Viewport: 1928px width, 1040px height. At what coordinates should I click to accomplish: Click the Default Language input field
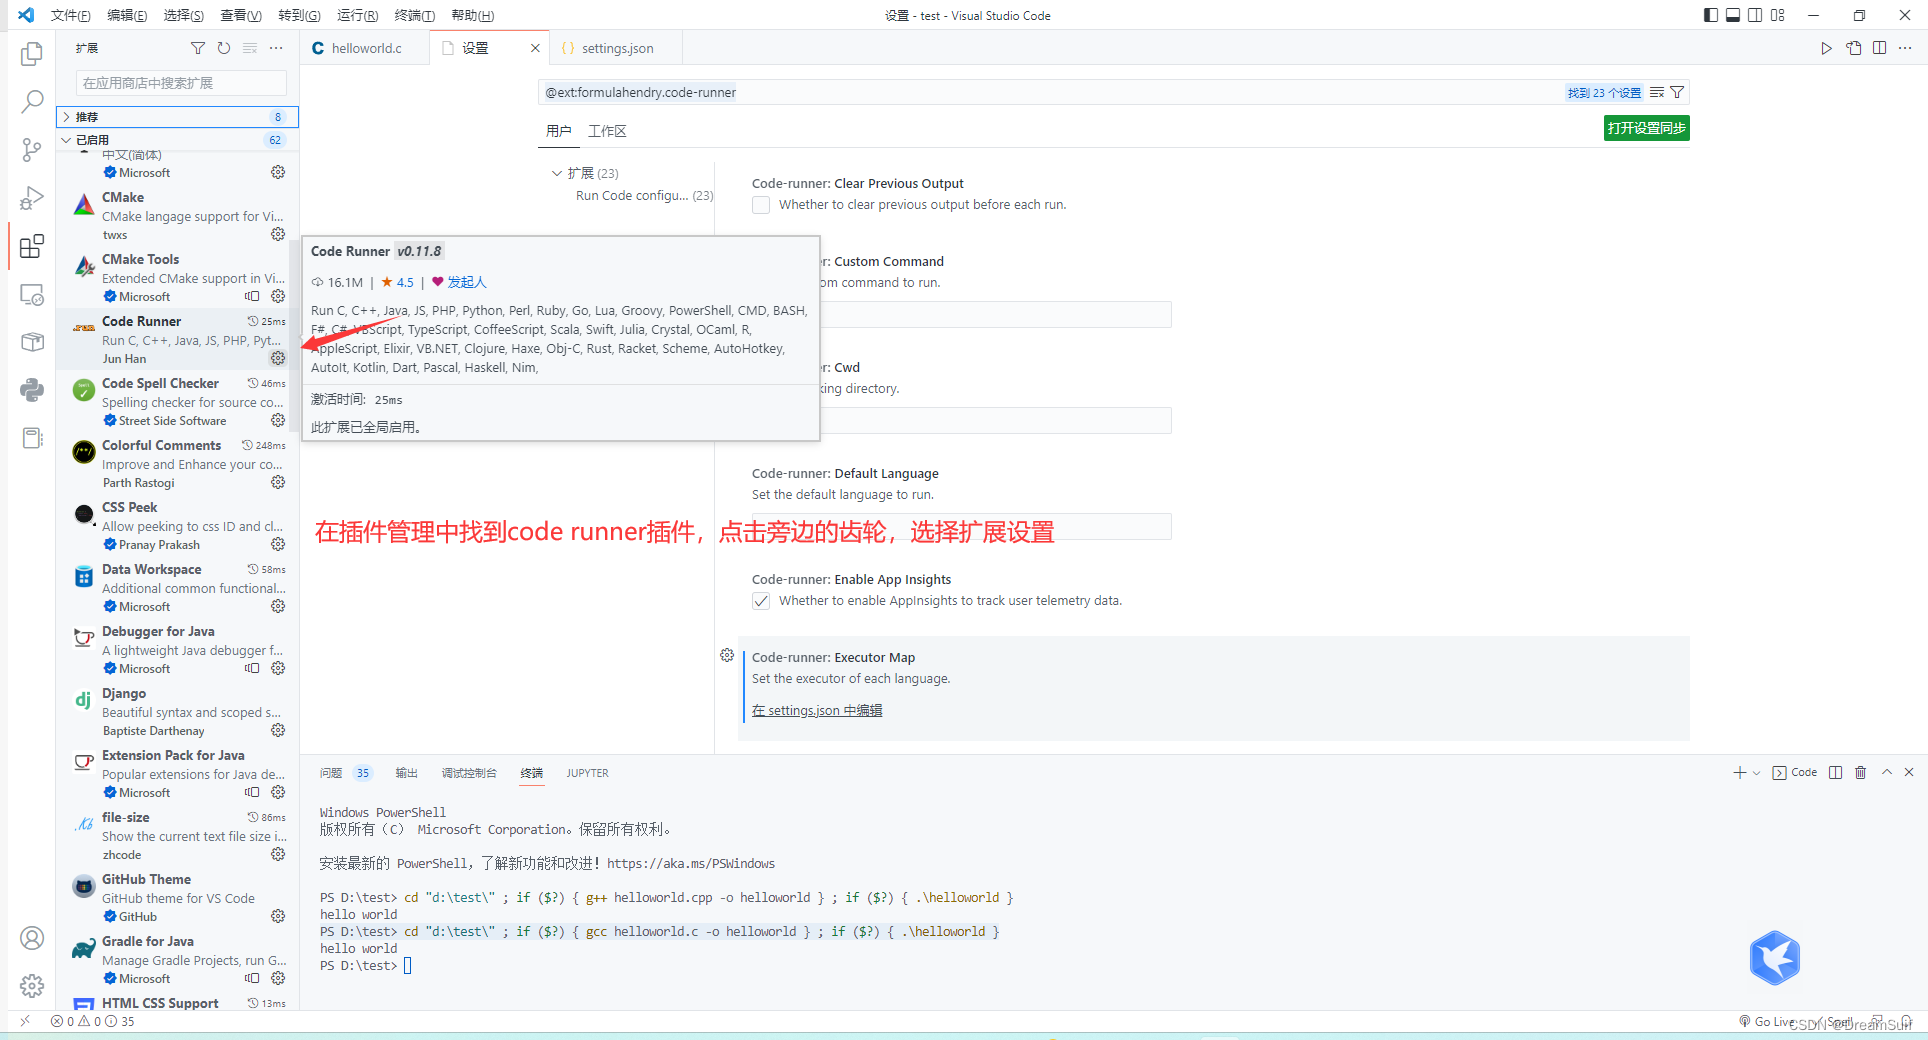tap(961, 526)
